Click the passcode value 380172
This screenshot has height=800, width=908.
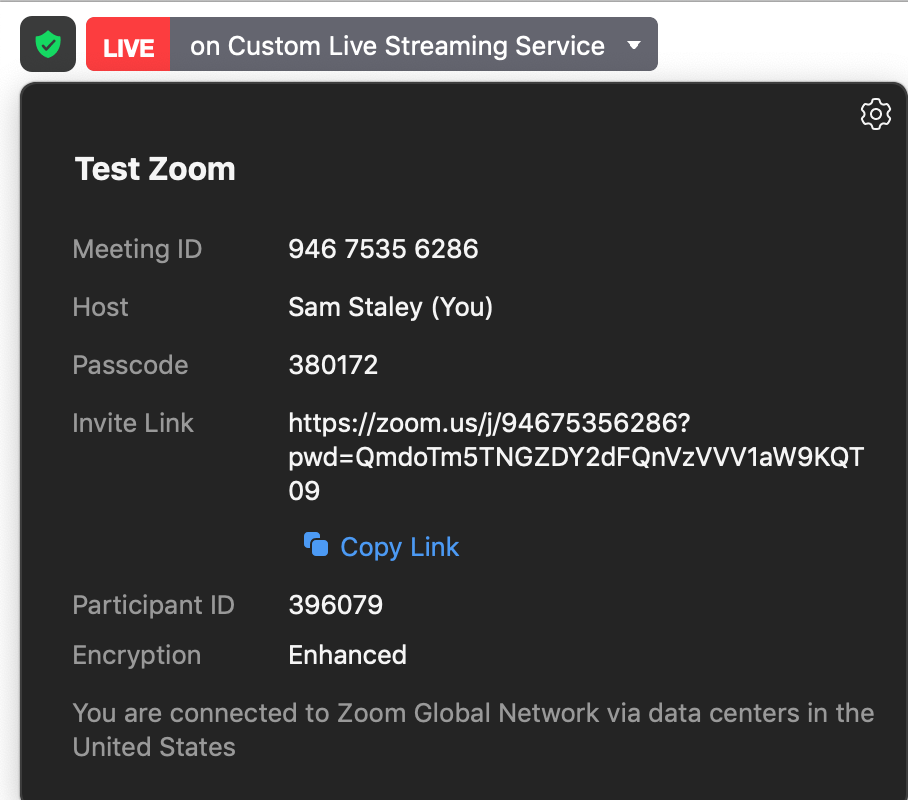[333, 365]
